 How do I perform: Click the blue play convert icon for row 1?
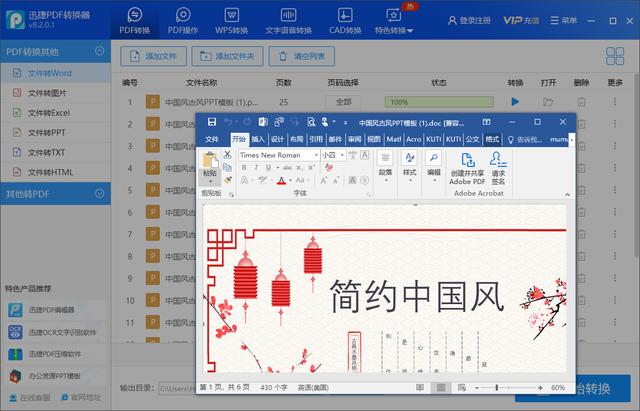[x=515, y=102]
